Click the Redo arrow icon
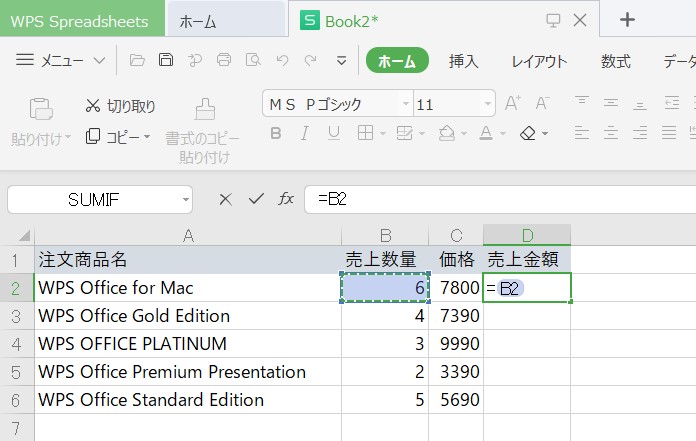Viewport: 696px width, 441px height. tap(311, 60)
